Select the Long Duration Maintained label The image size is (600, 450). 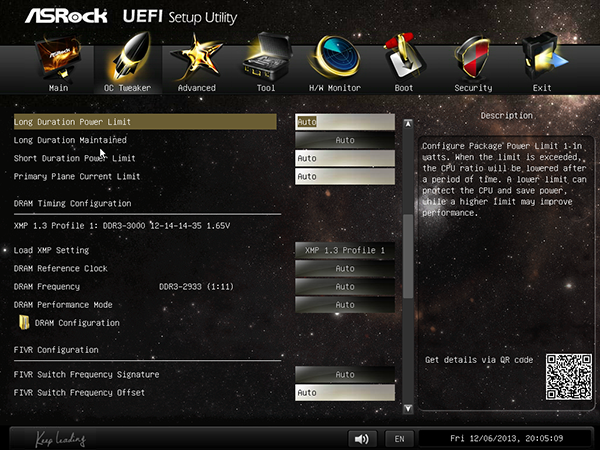(70, 140)
